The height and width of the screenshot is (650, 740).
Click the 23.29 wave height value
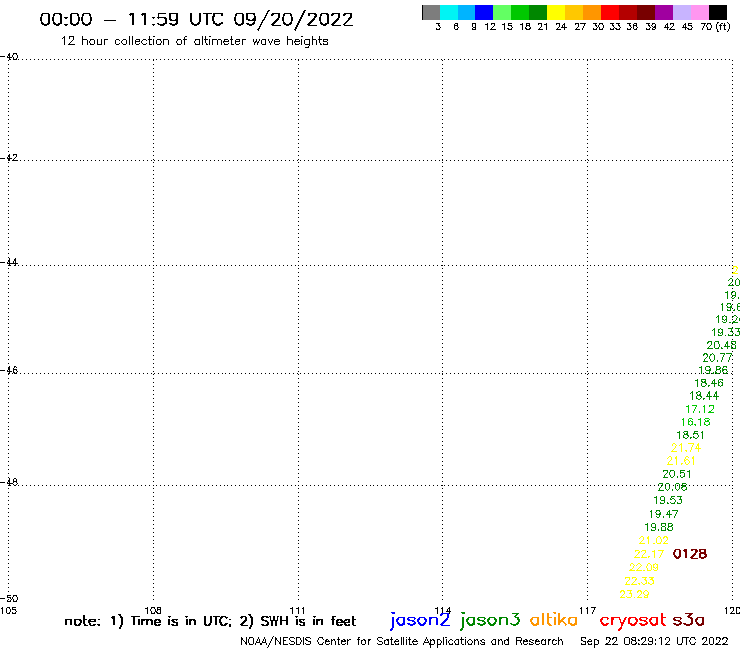tap(634, 594)
